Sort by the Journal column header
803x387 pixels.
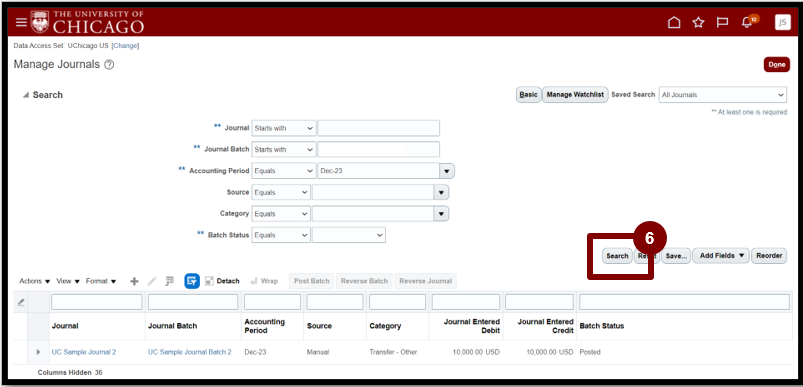[x=65, y=326]
